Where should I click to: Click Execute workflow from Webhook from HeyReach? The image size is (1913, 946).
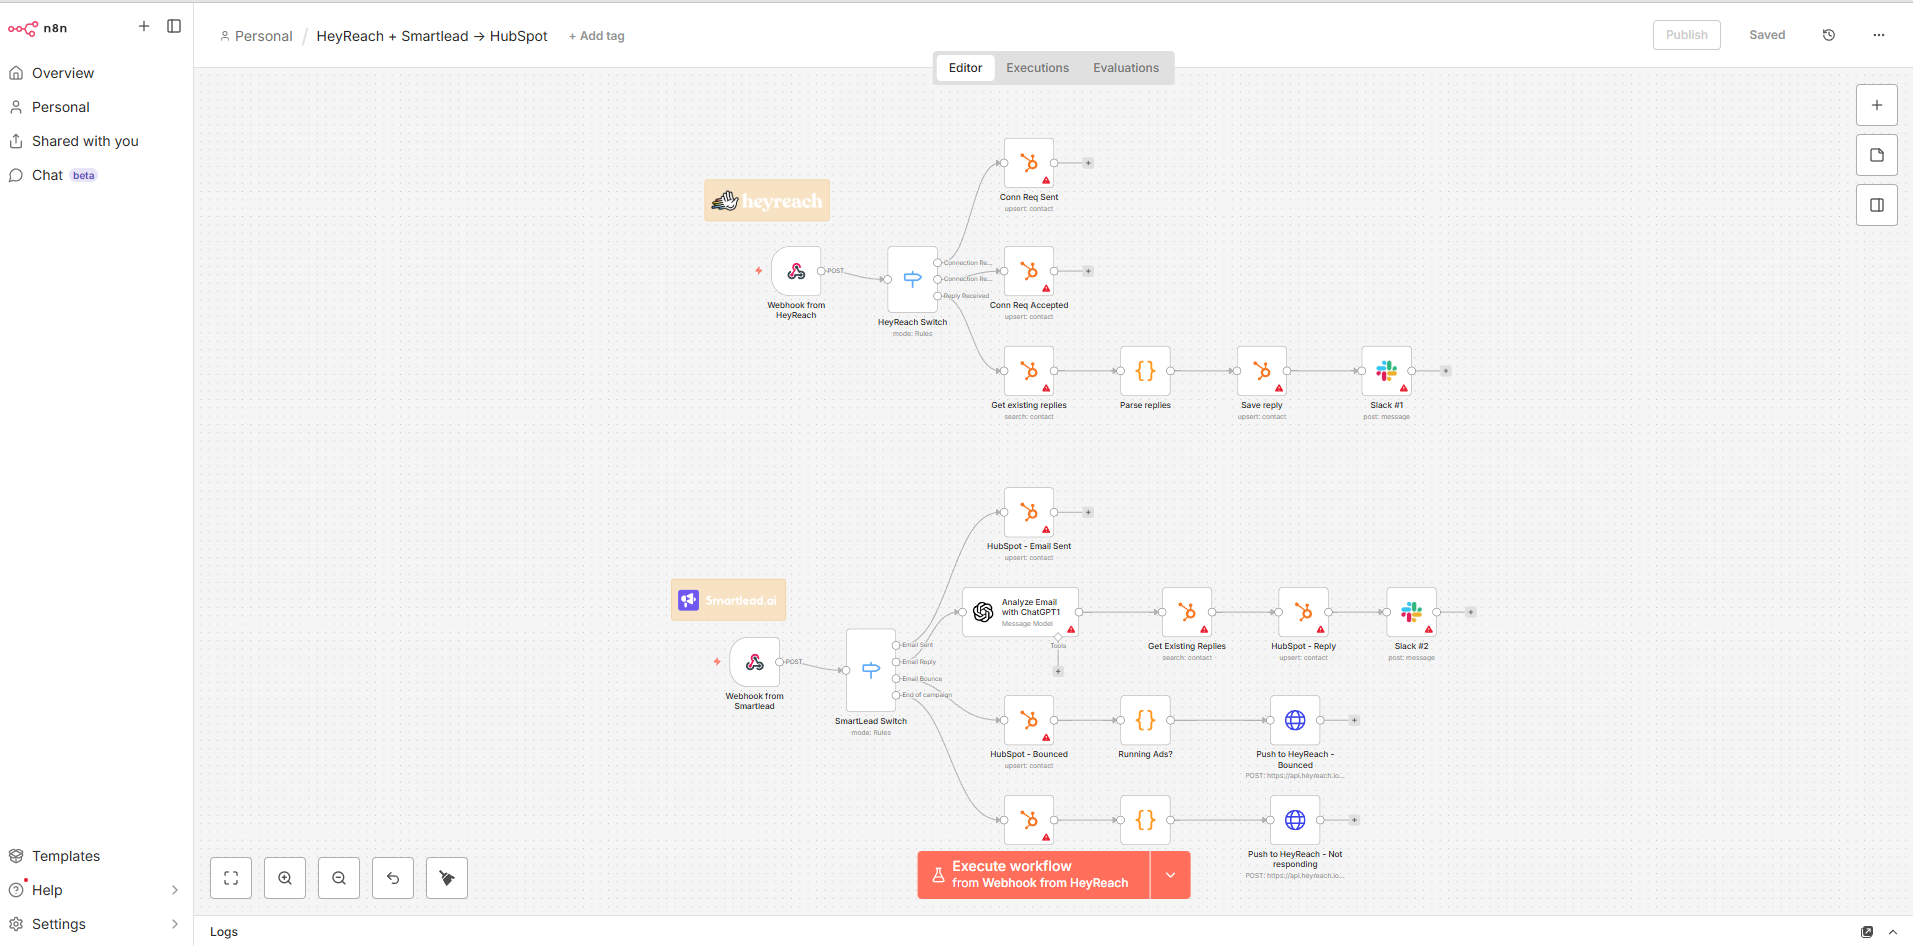(1033, 875)
